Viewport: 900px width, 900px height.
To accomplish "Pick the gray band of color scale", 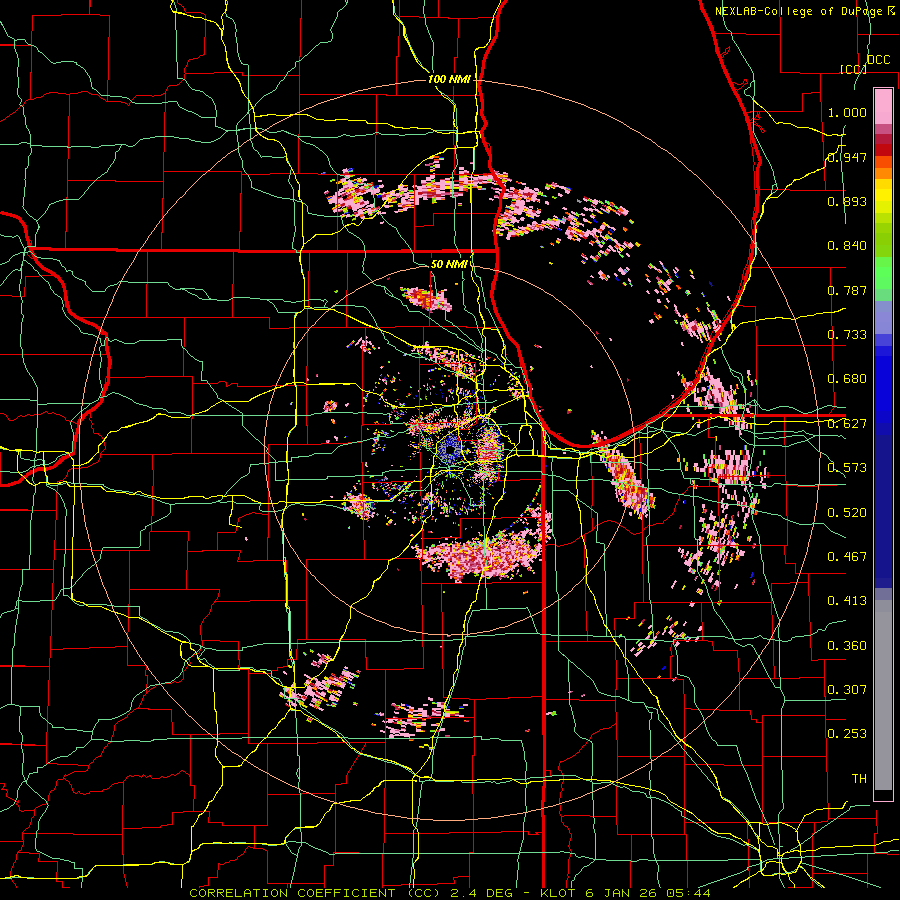I will 883,695.
